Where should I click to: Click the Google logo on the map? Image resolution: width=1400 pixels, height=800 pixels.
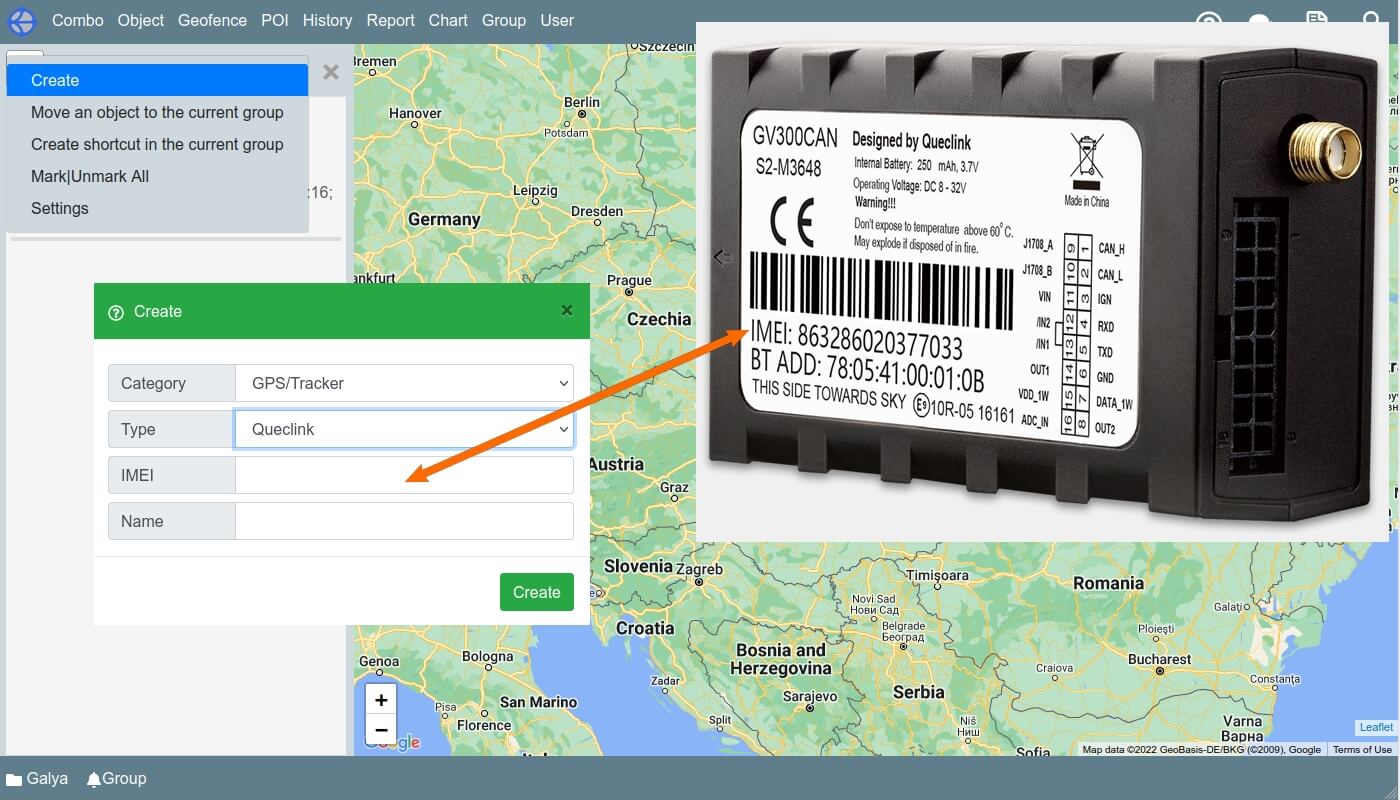pos(392,742)
